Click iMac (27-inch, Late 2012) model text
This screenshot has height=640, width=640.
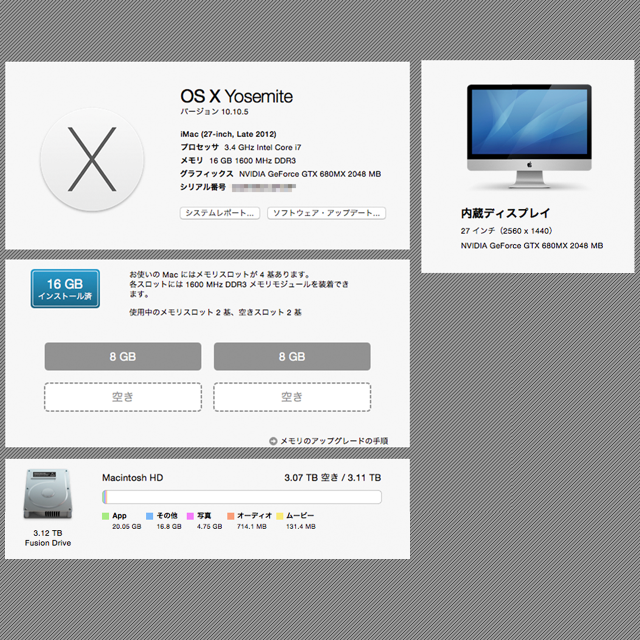228,134
